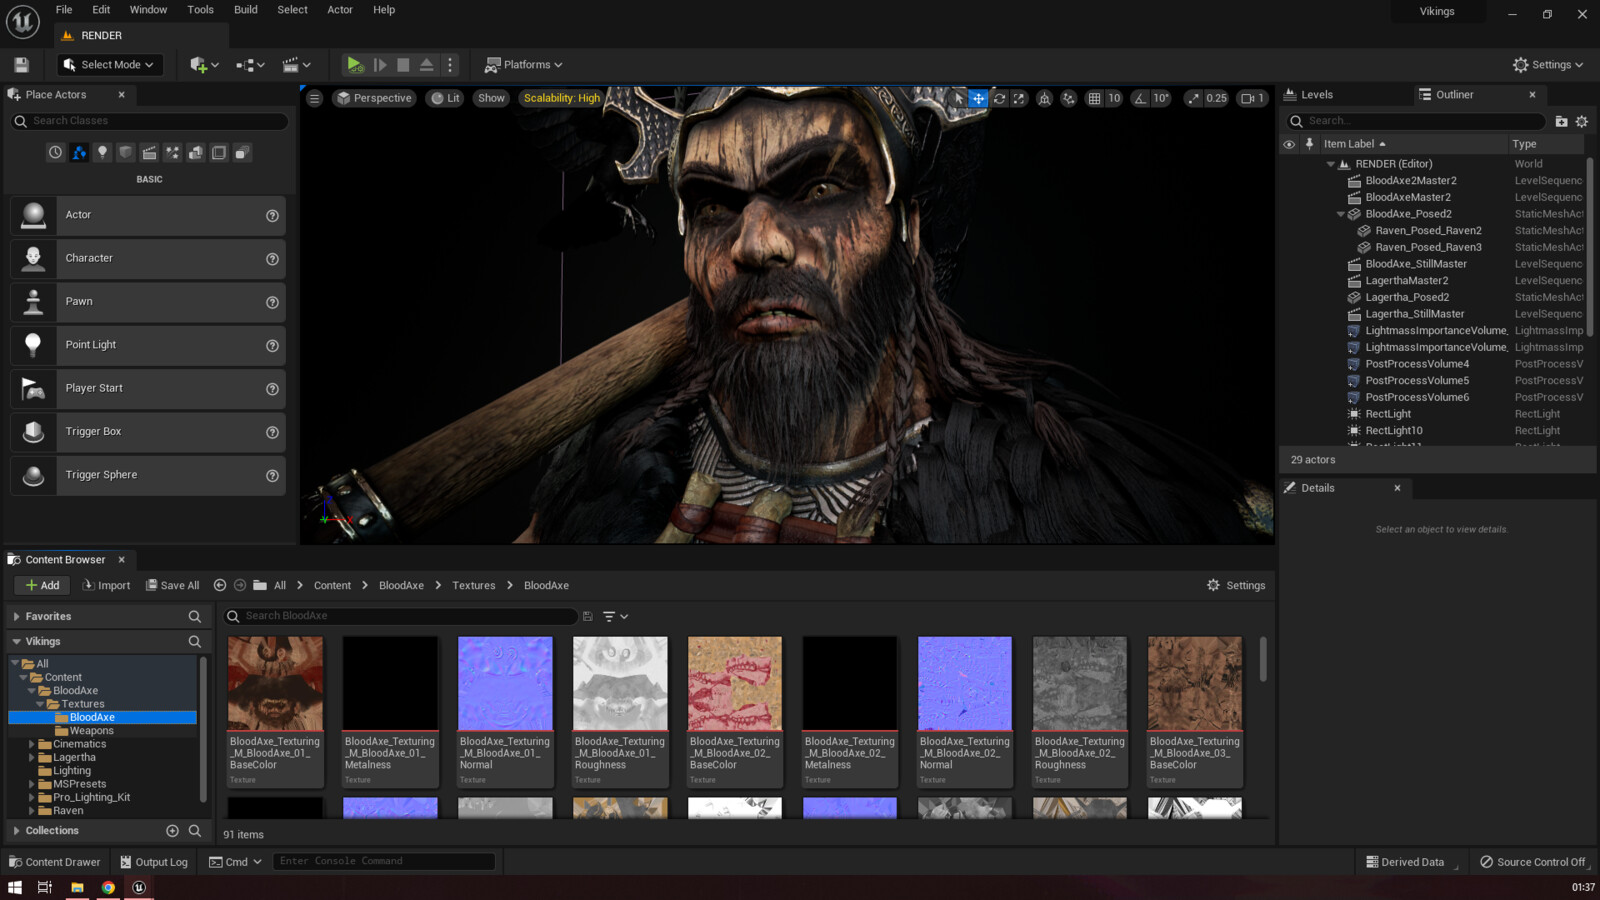This screenshot has height=900, width=1600.
Task: Open the Content Drawer
Action: point(54,862)
